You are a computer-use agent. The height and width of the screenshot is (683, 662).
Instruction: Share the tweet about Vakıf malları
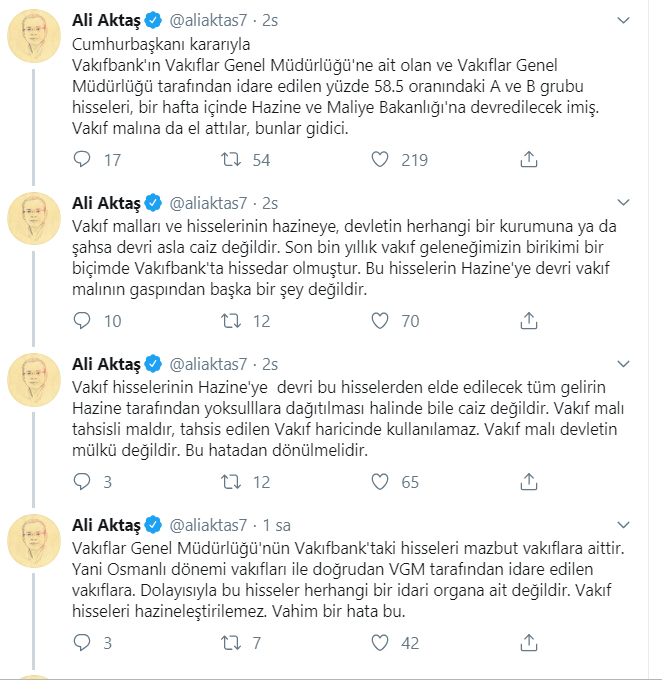pos(528,321)
